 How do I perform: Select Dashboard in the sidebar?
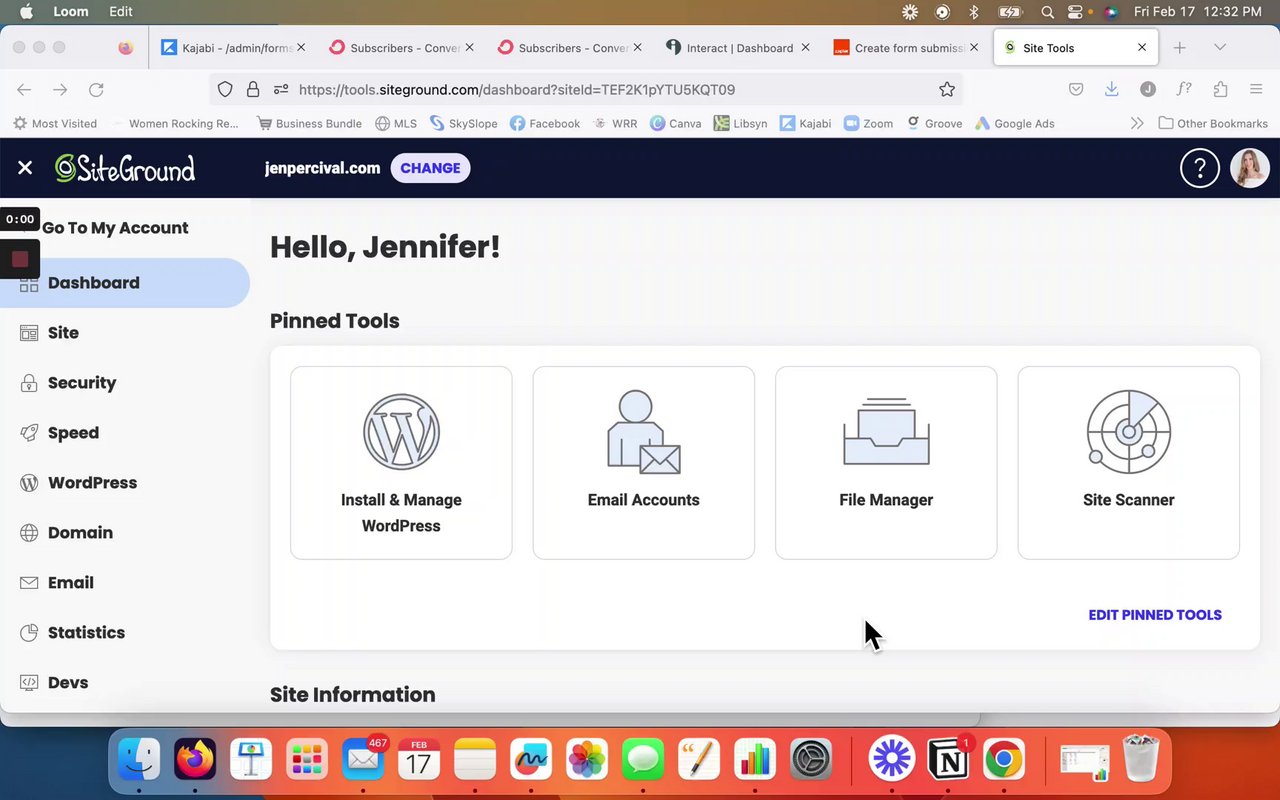pyautogui.click(x=125, y=283)
